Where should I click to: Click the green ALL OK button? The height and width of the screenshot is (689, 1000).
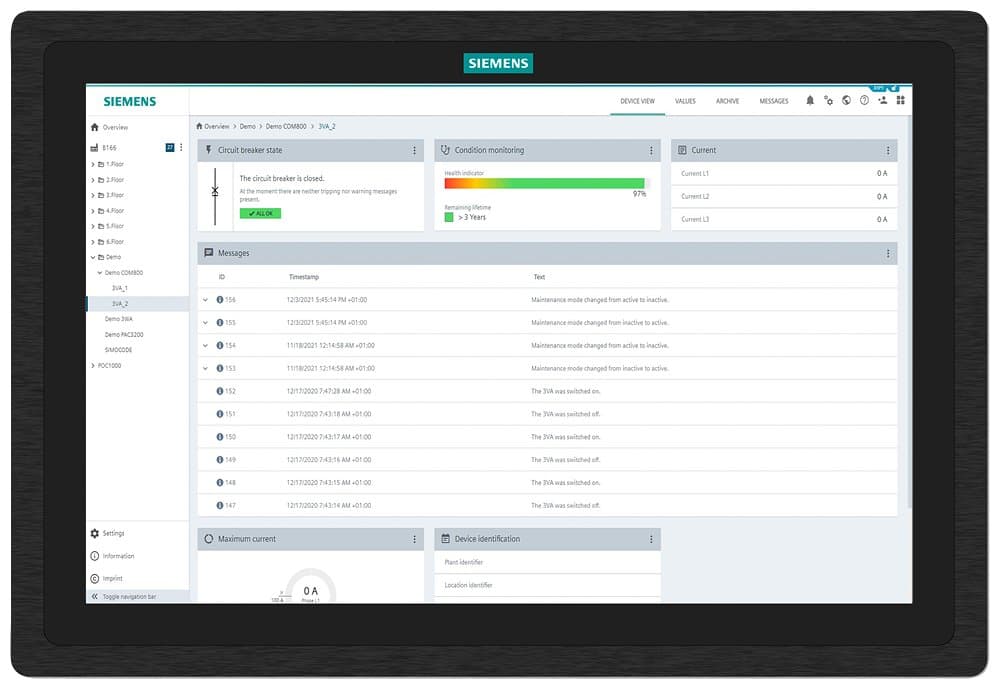[260, 213]
